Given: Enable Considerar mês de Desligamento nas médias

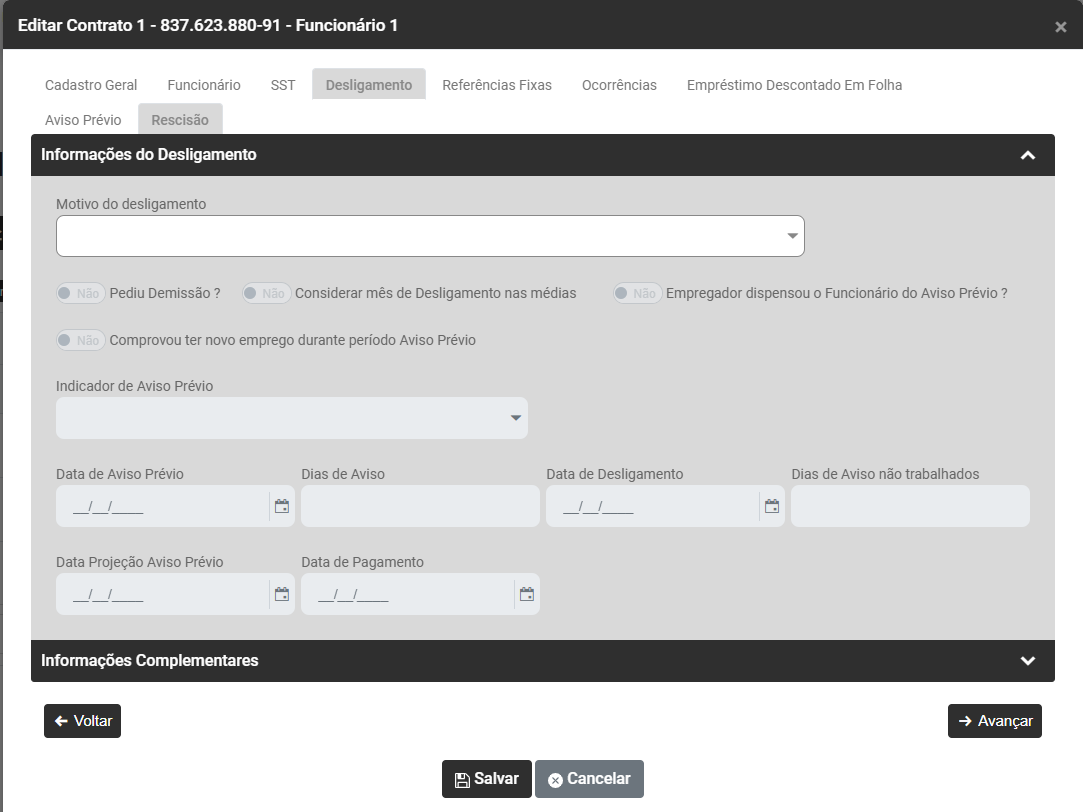Looking at the screenshot, I should pyautogui.click(x=266, y=293).
